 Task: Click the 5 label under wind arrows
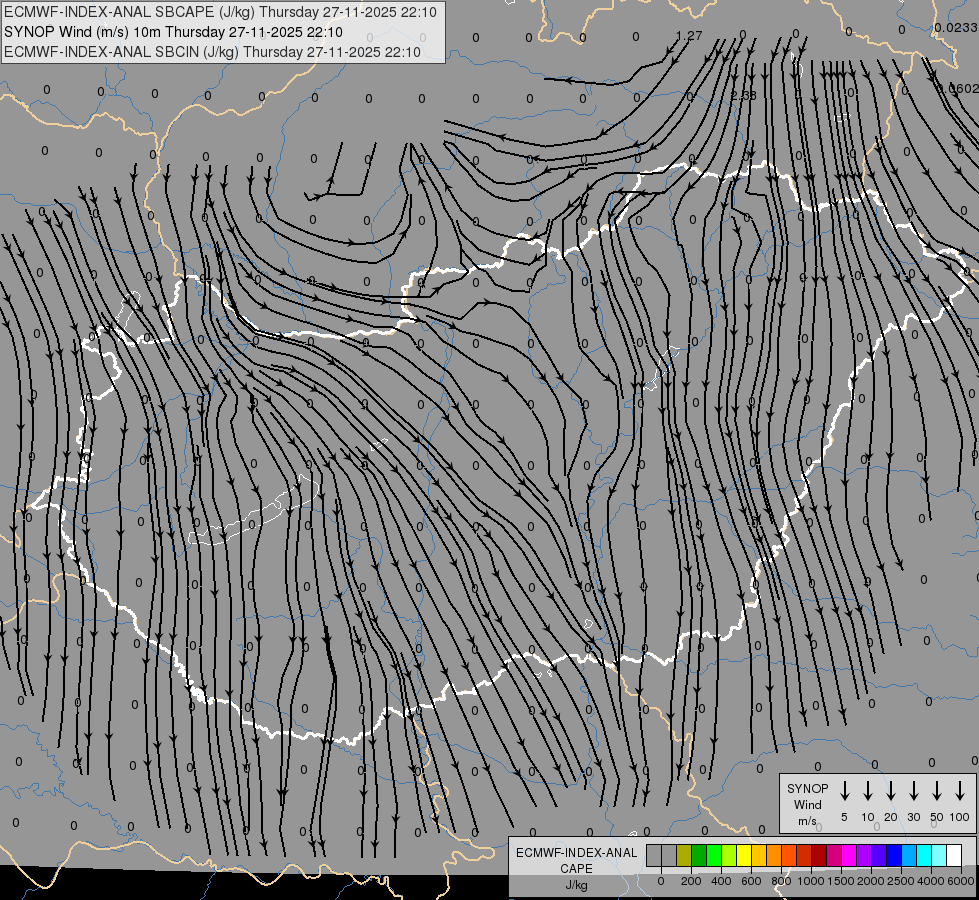[844, 817]
